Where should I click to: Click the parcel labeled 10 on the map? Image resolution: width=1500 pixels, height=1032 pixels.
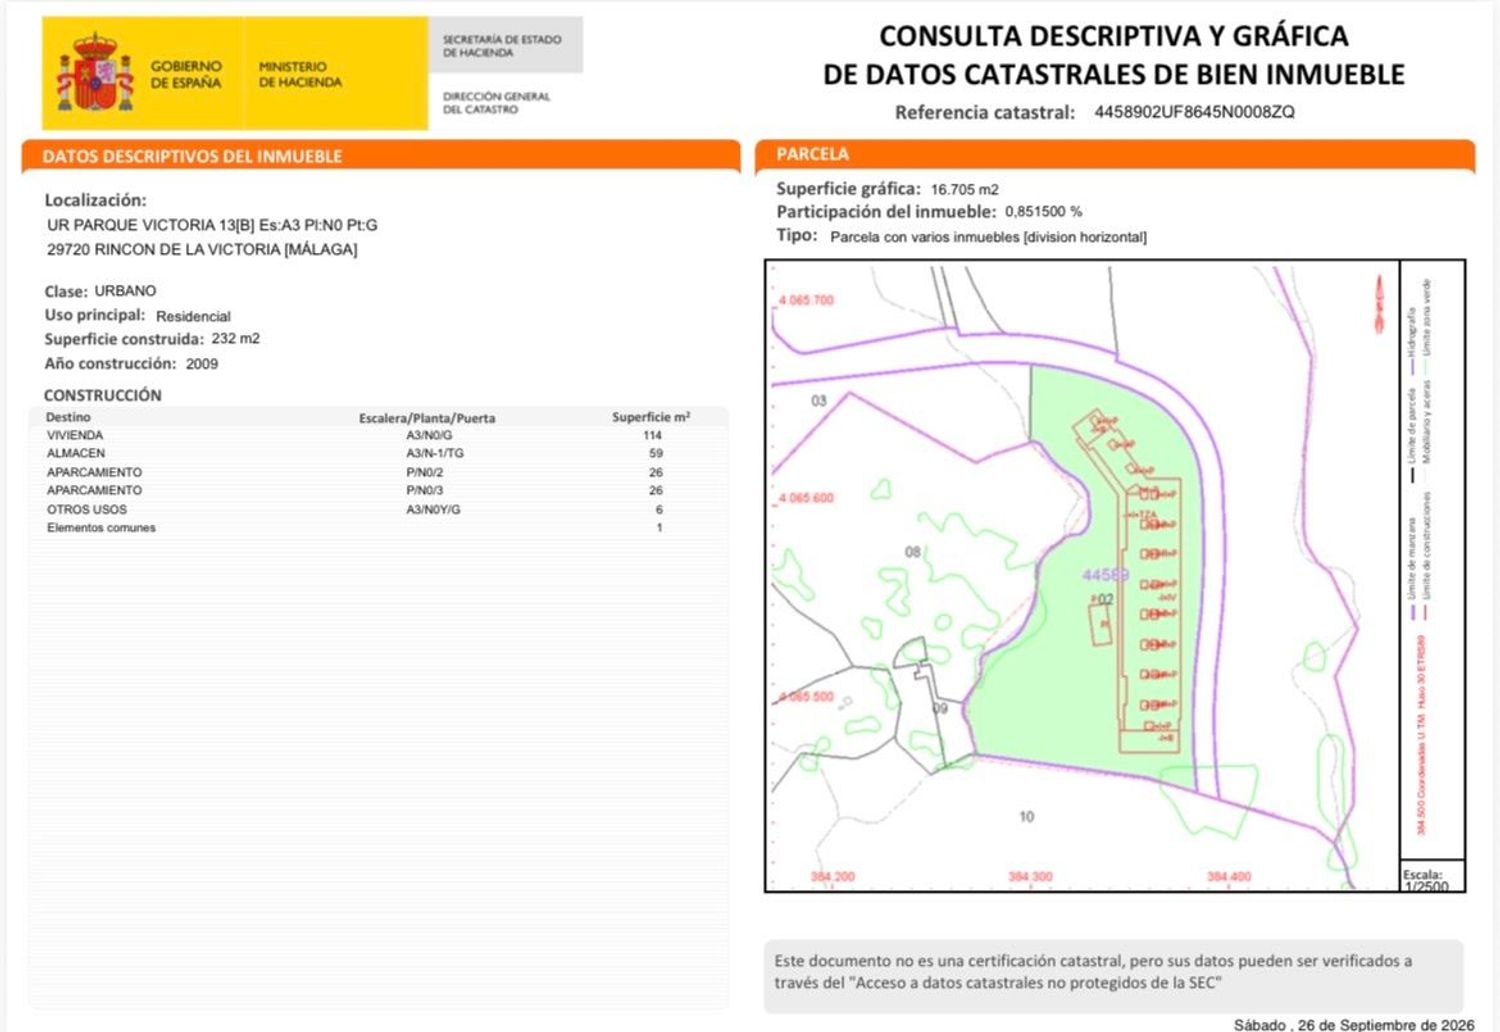click(x=1026, y=817)
